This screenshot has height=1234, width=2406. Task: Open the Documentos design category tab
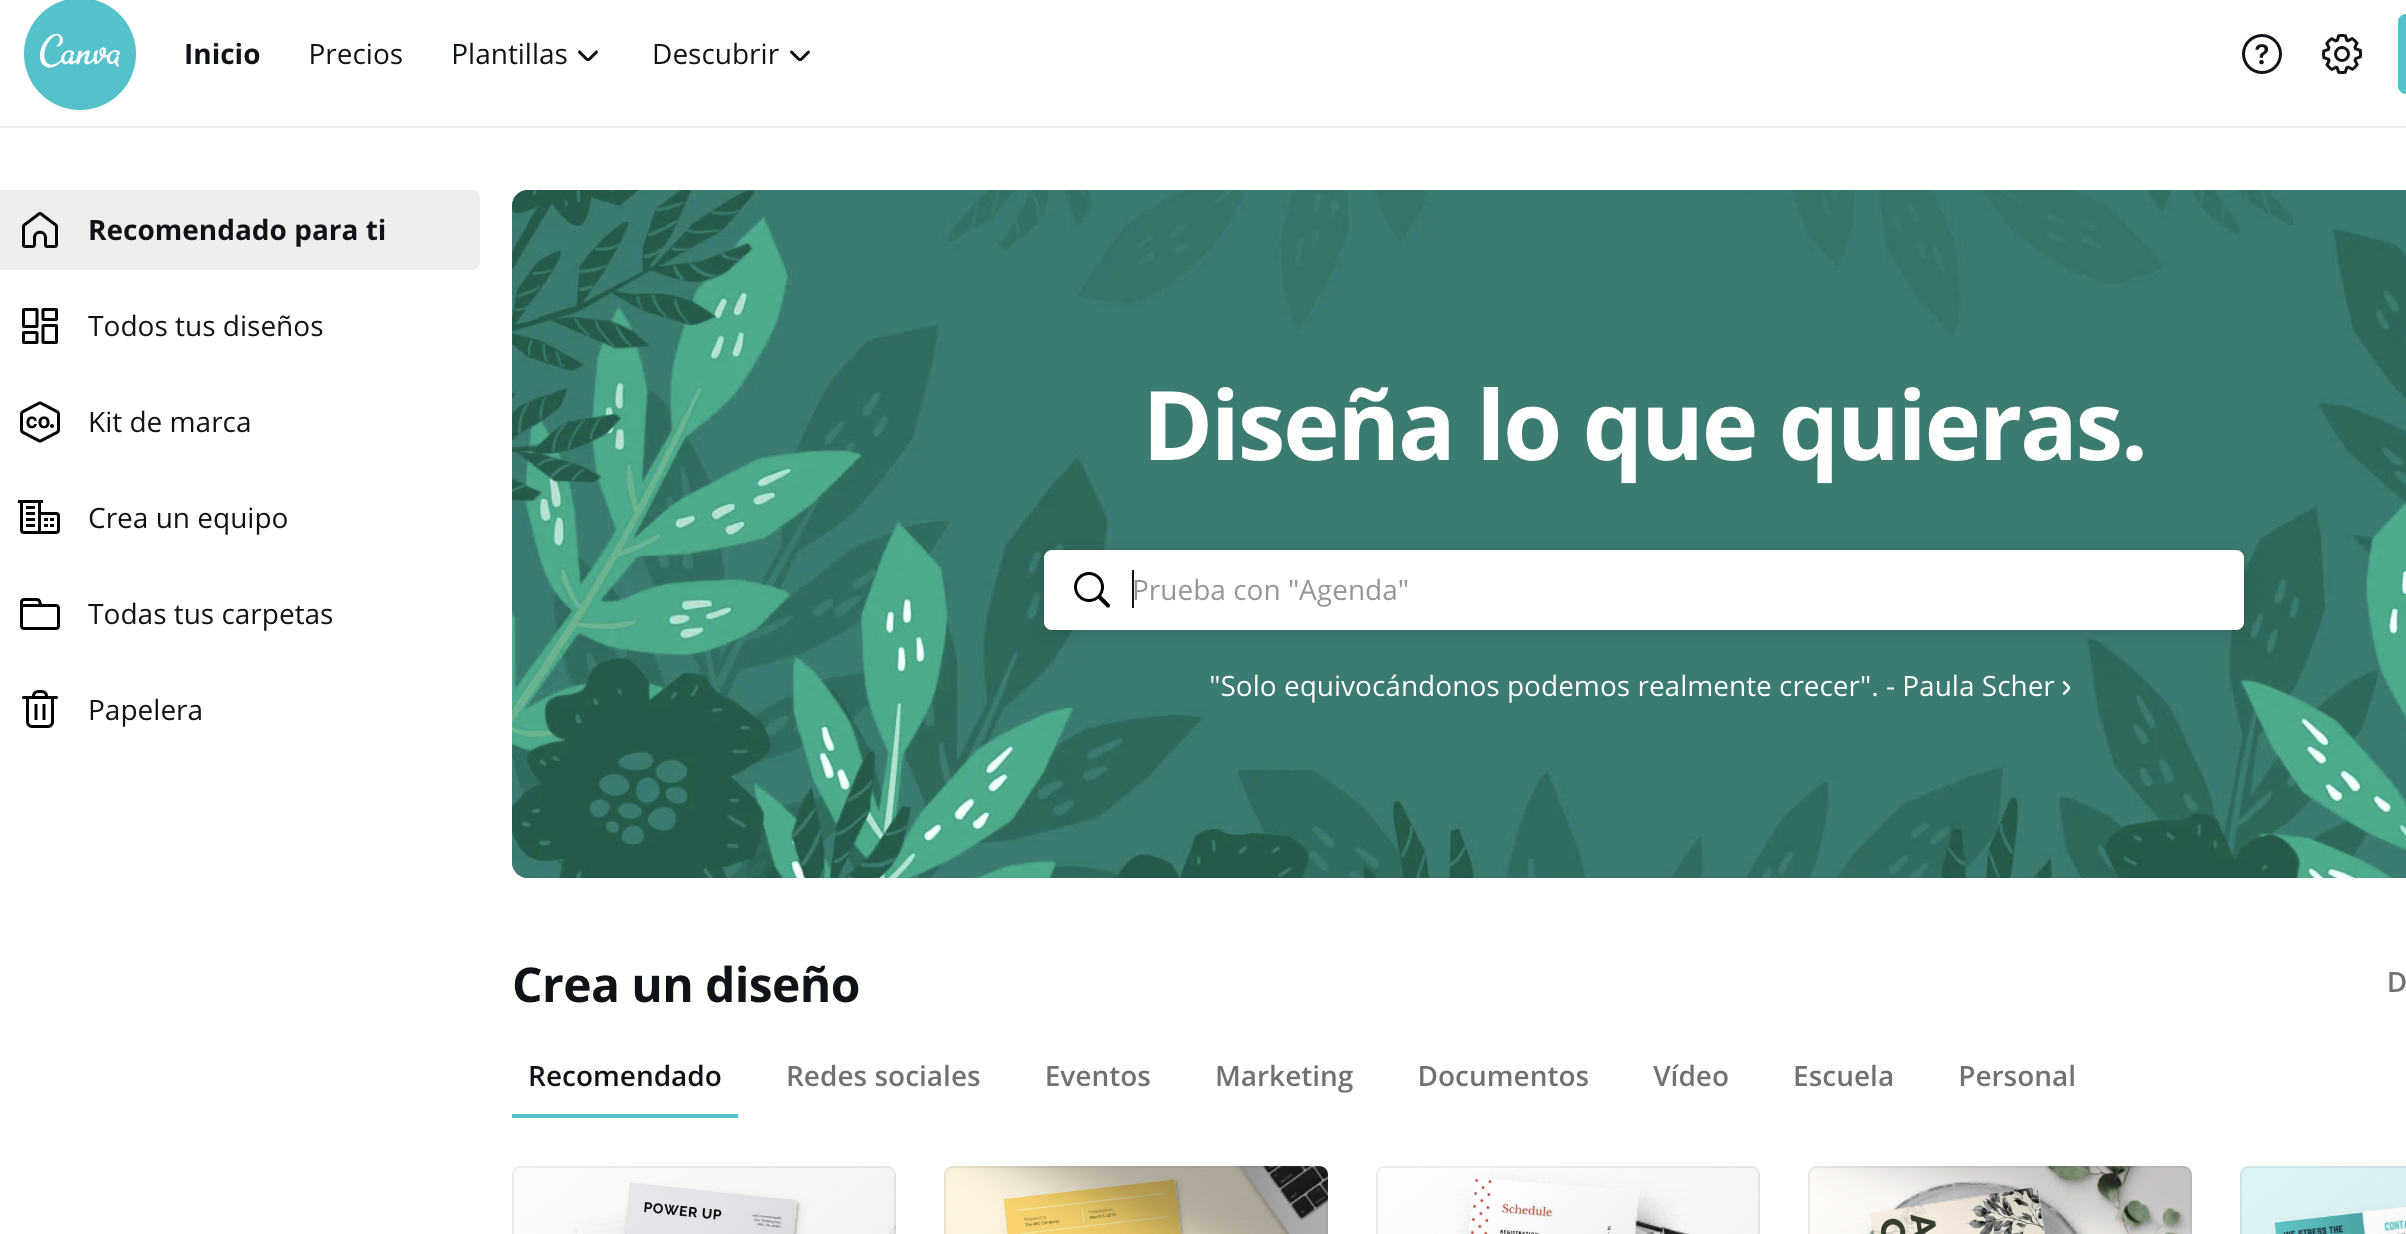(x=1502, y=1076)
